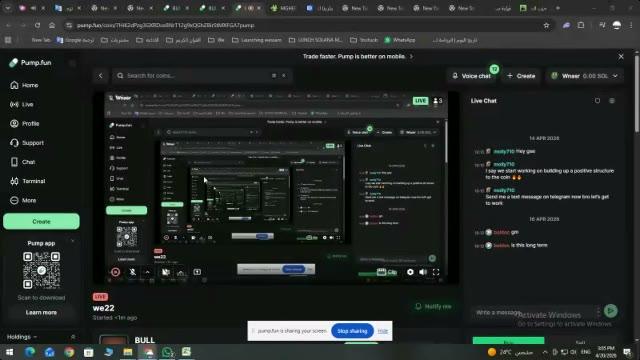Open the Live section in sidebar
Image resolution: width=640 pixels, height=360 pixels.
click(x=22, y=104)
